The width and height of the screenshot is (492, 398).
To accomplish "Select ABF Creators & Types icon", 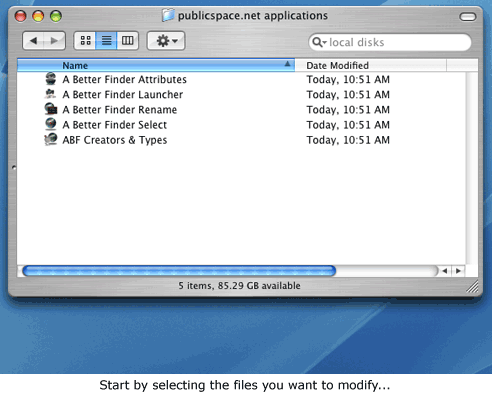I will pyautogui.click(x=51, y=139).
